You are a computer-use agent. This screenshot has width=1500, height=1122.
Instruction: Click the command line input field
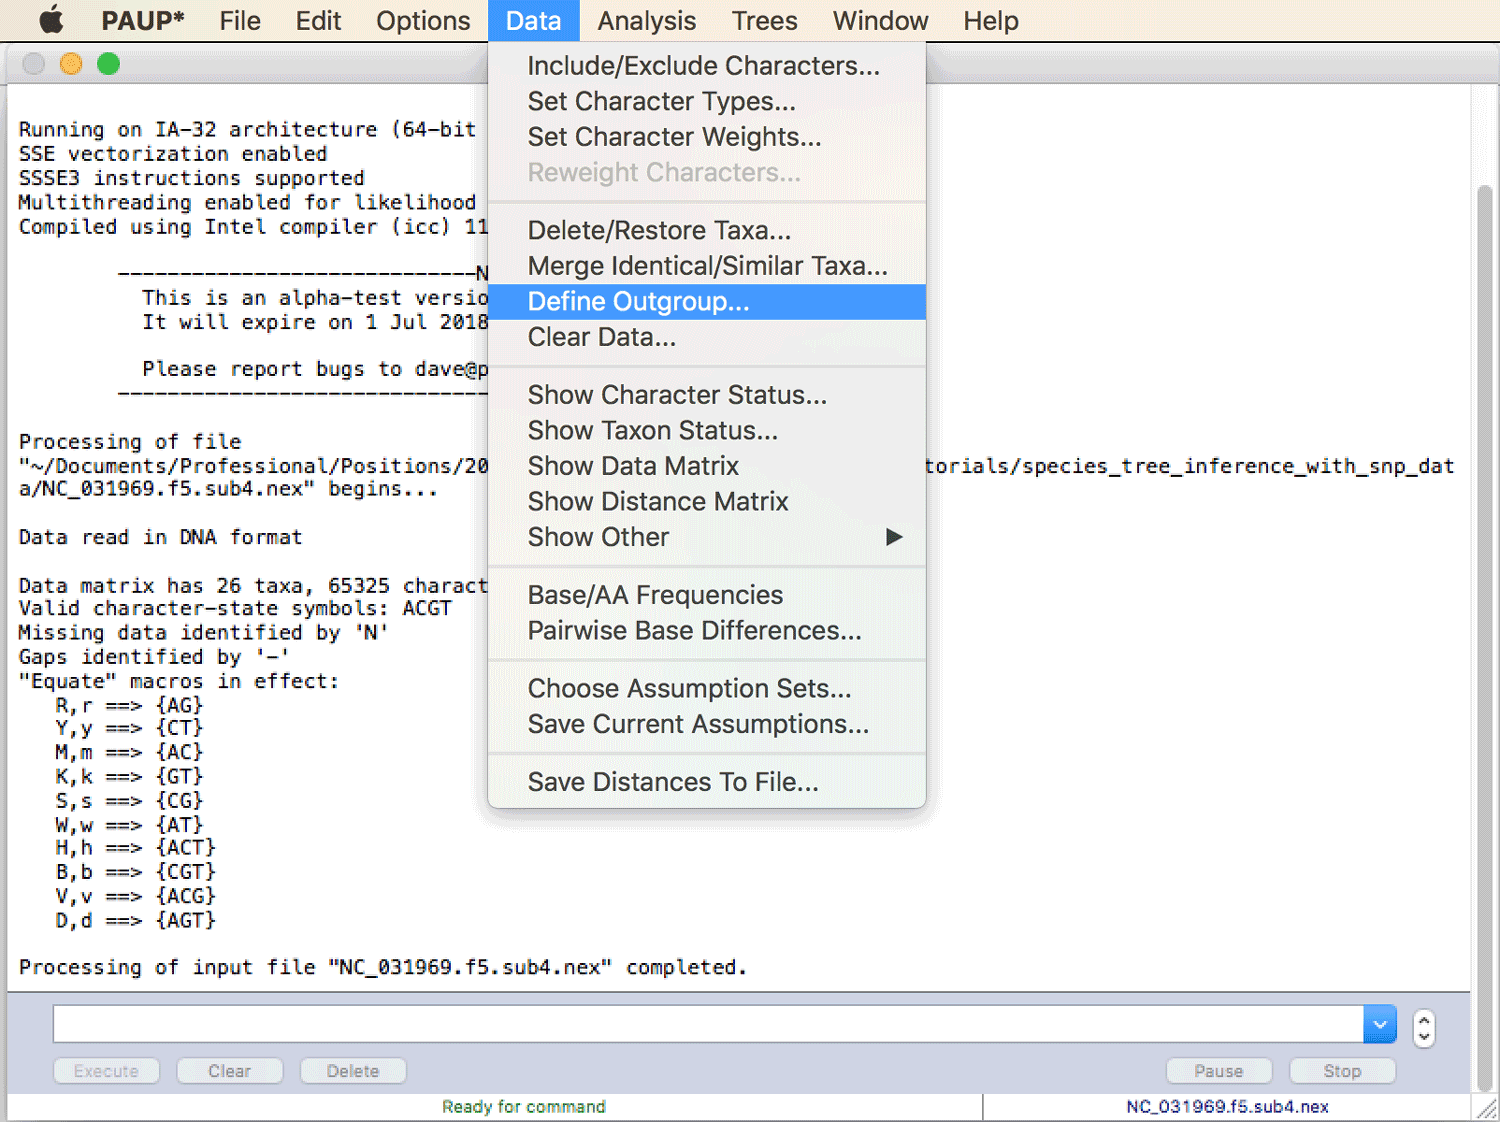tap(708, 1024)
